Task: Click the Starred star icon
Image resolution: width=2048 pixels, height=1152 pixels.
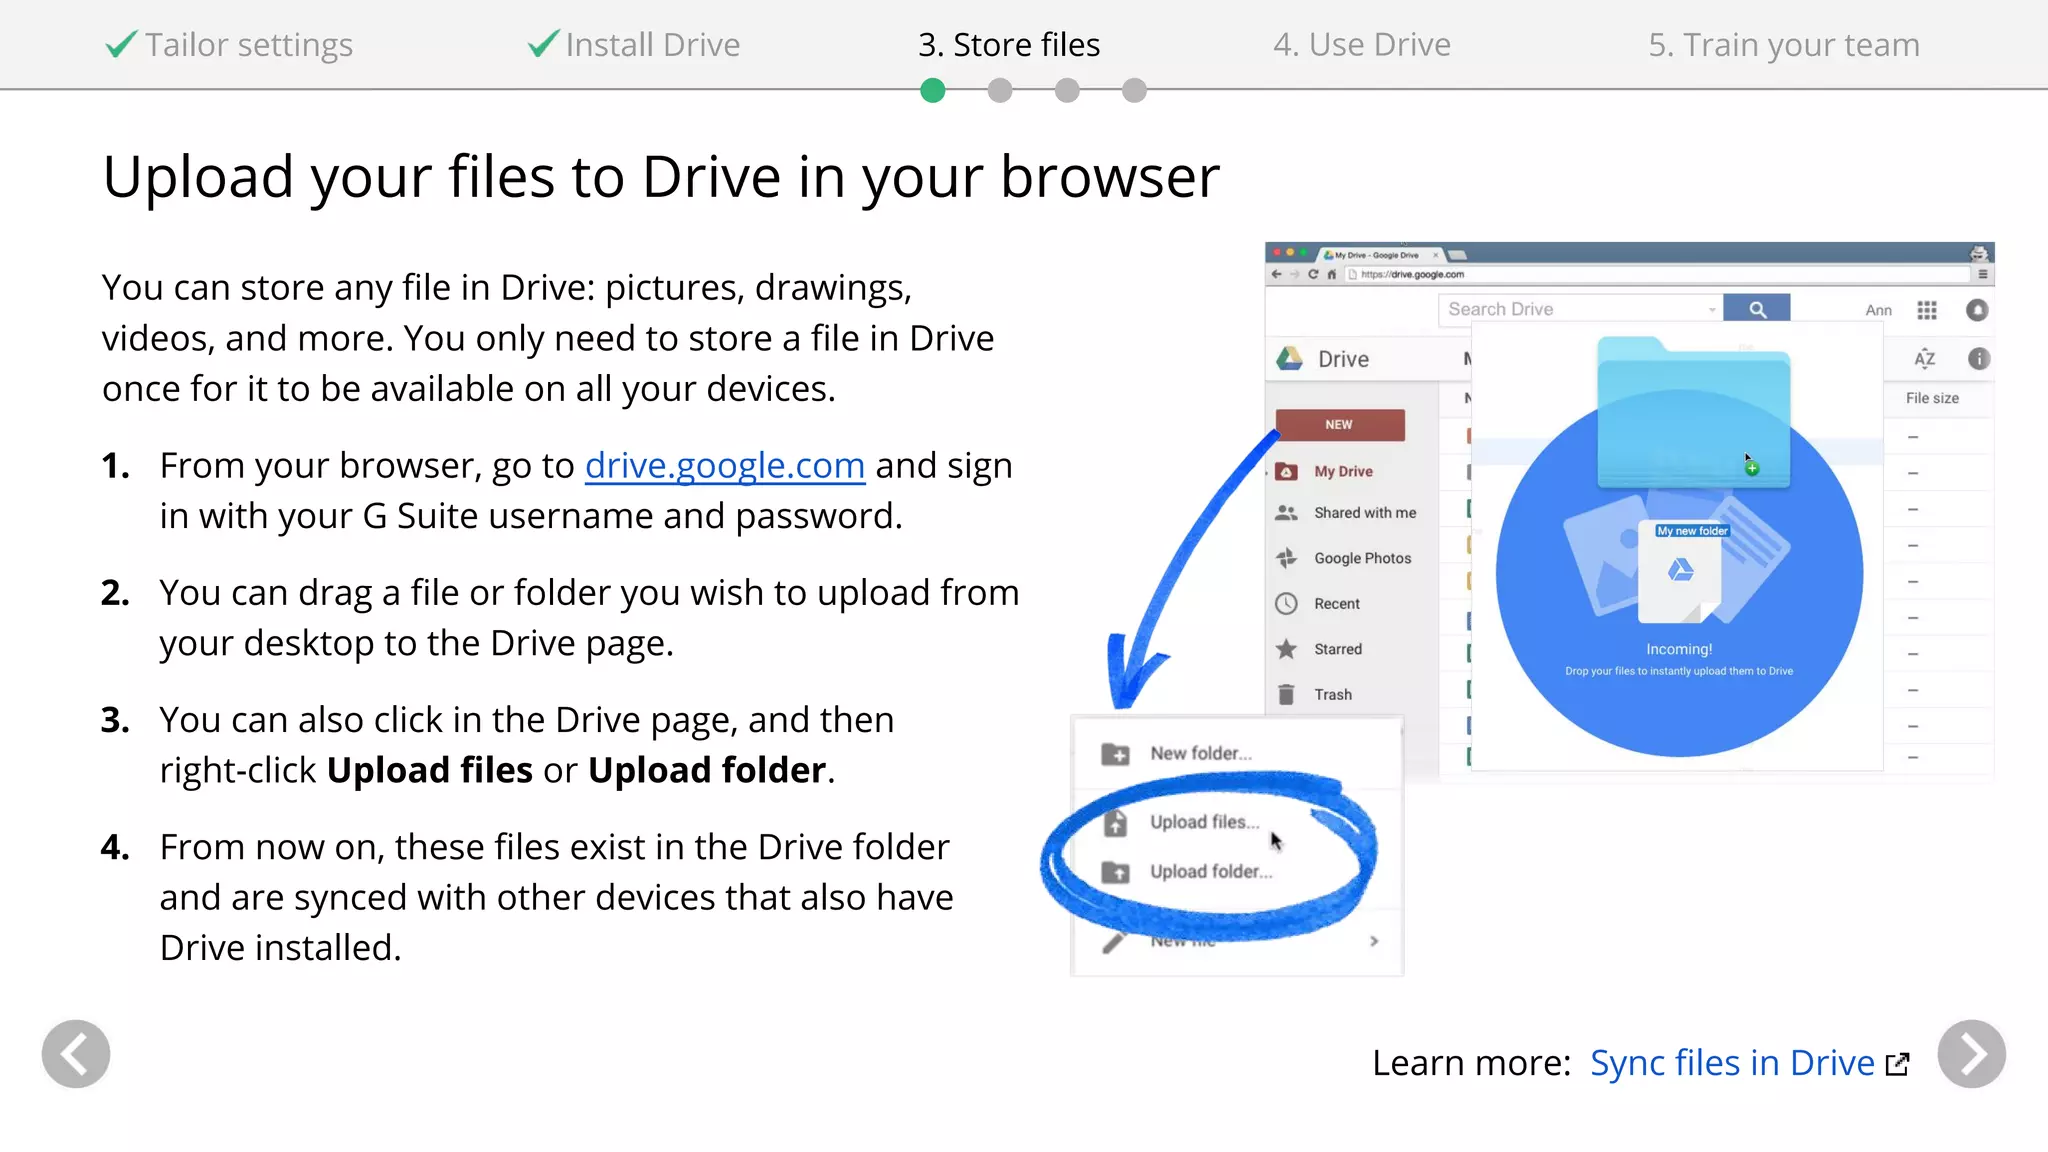Action: 1287,649
